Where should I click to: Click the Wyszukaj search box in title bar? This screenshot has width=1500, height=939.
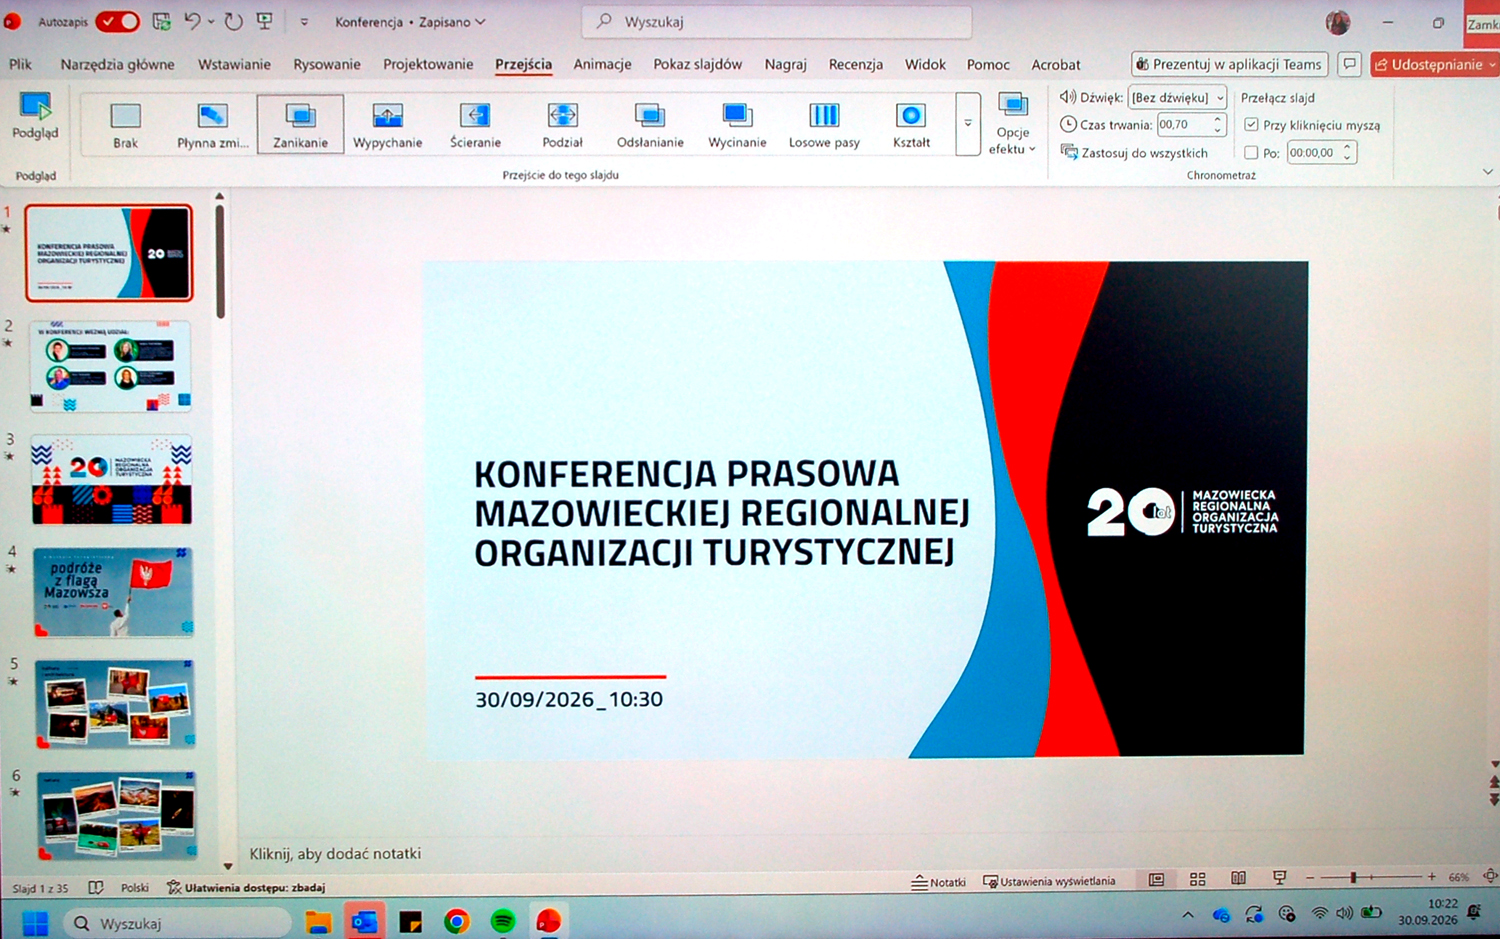point(777,21)
